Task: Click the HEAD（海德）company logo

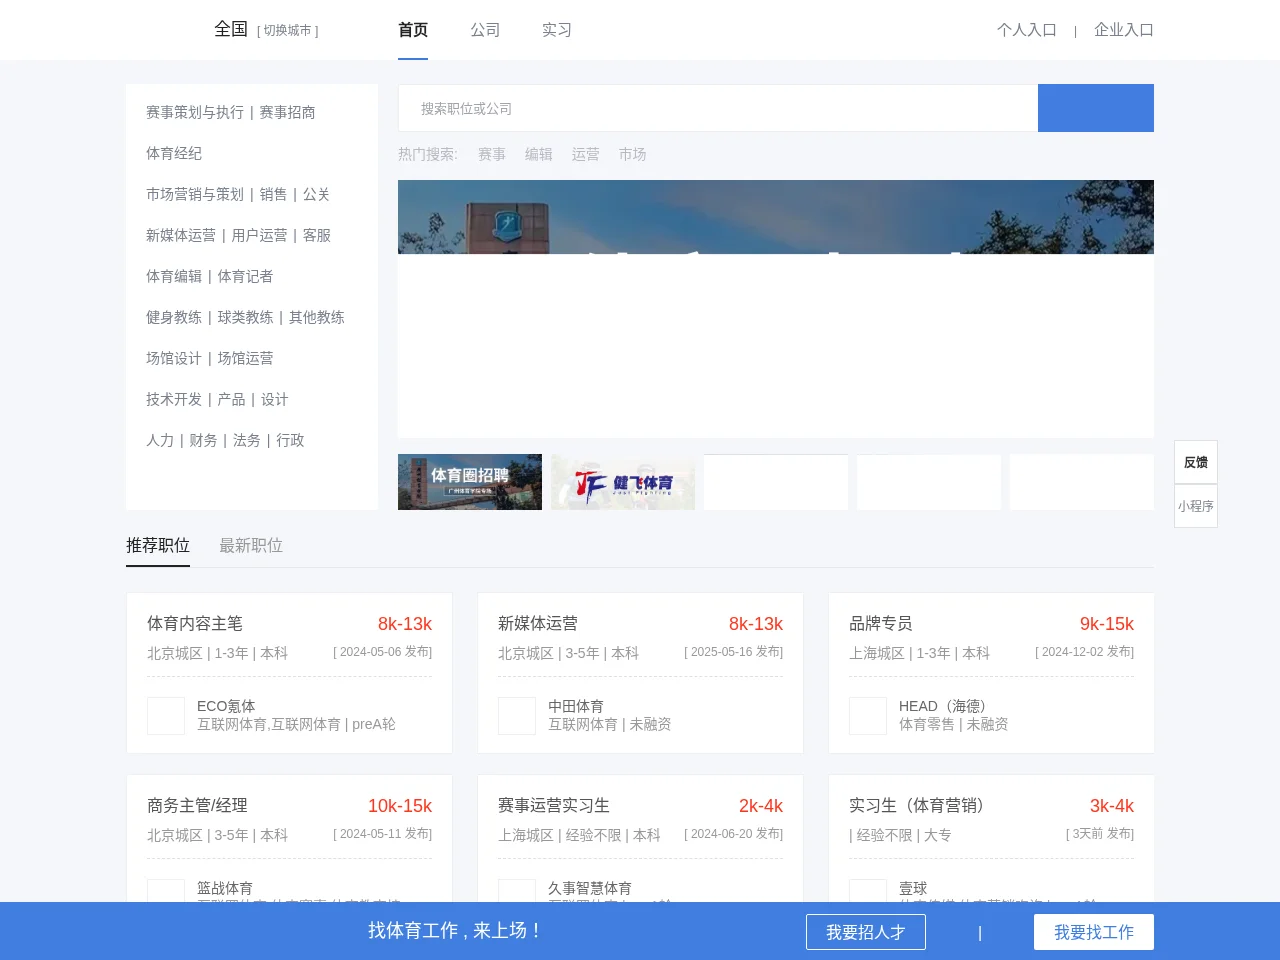Action: [x=868, y=716]
